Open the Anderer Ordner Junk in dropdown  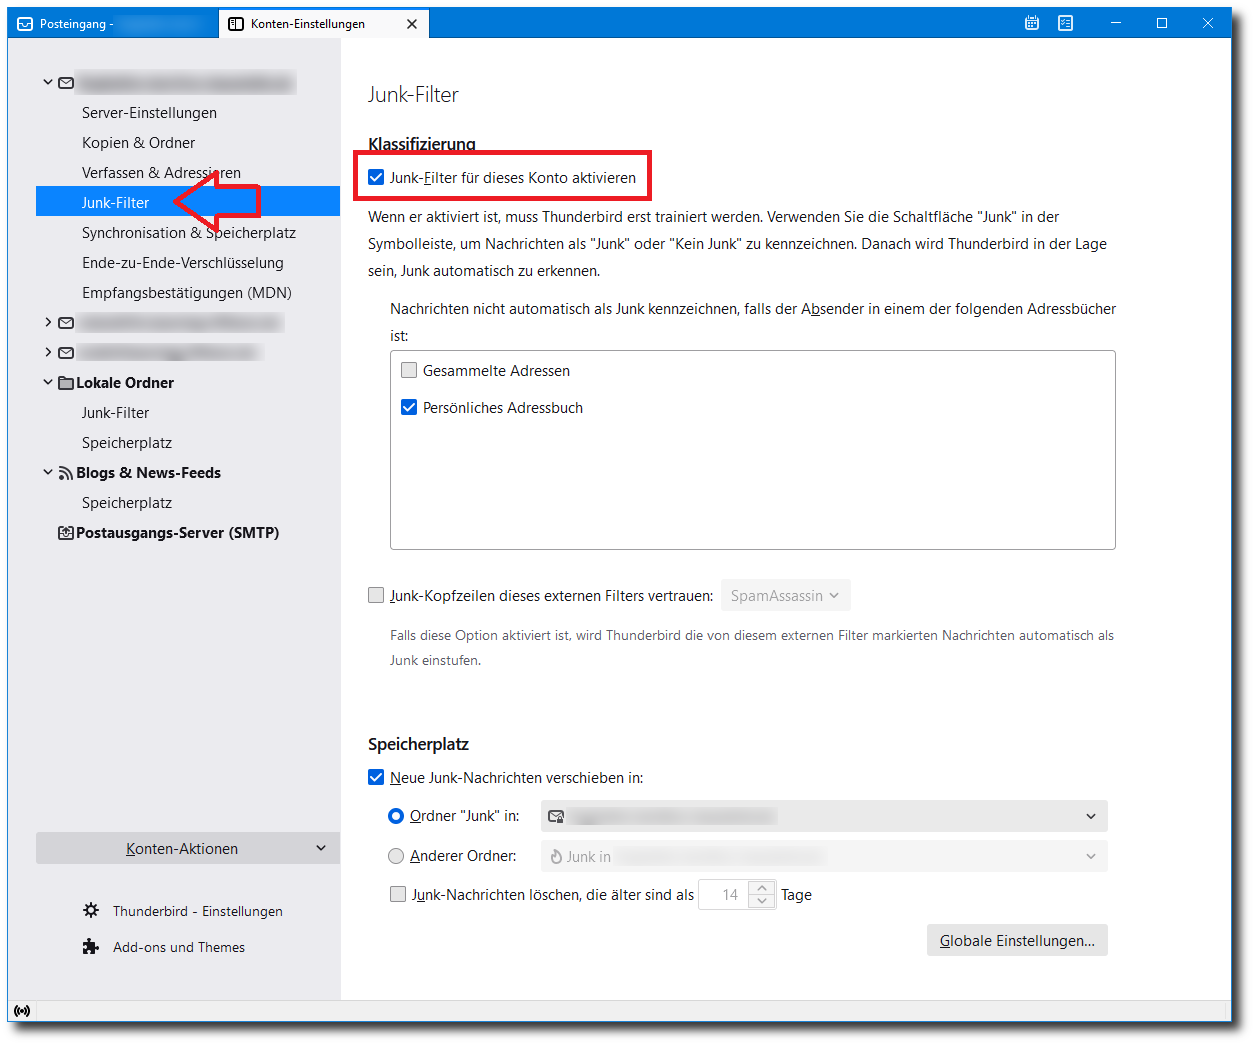tap(824, 856)
